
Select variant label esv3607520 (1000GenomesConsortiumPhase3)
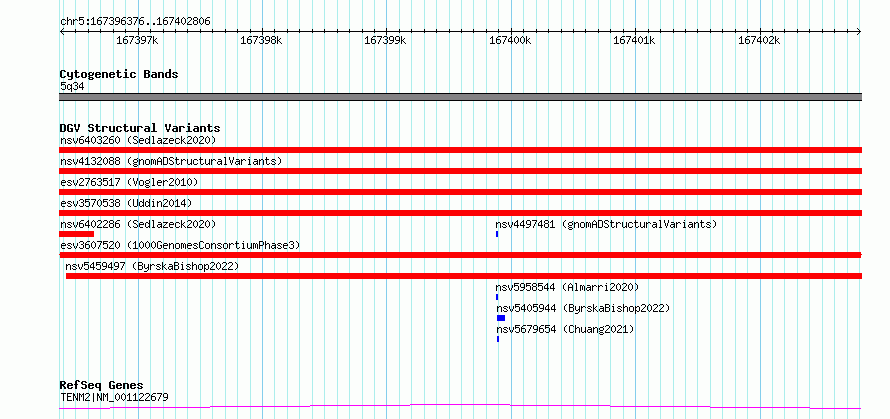(180, 245)
